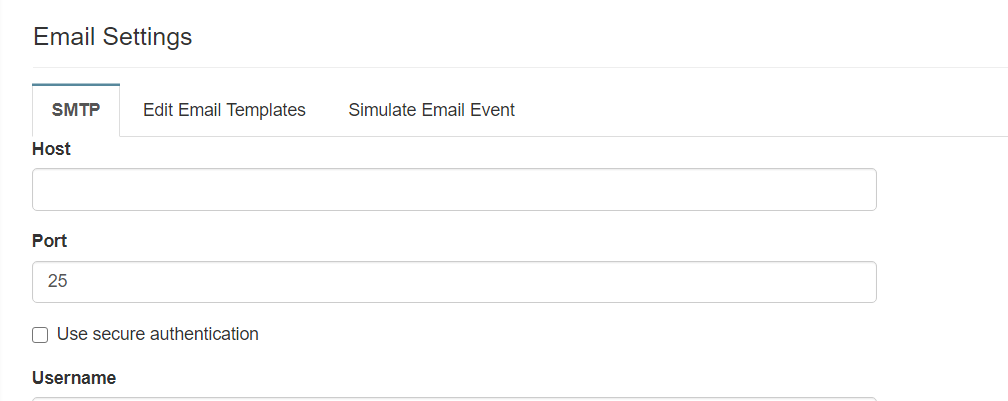Open the Edit Email Templates tab

pyautogui.click(x=224, y=110)
